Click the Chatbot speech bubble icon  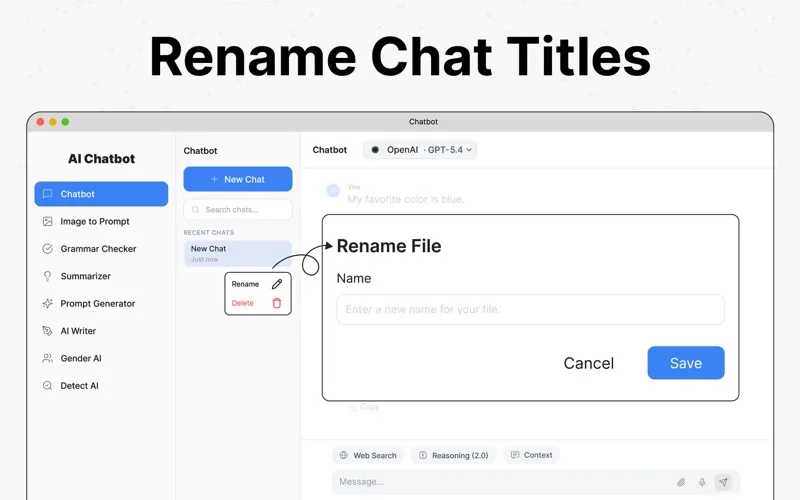47,194
